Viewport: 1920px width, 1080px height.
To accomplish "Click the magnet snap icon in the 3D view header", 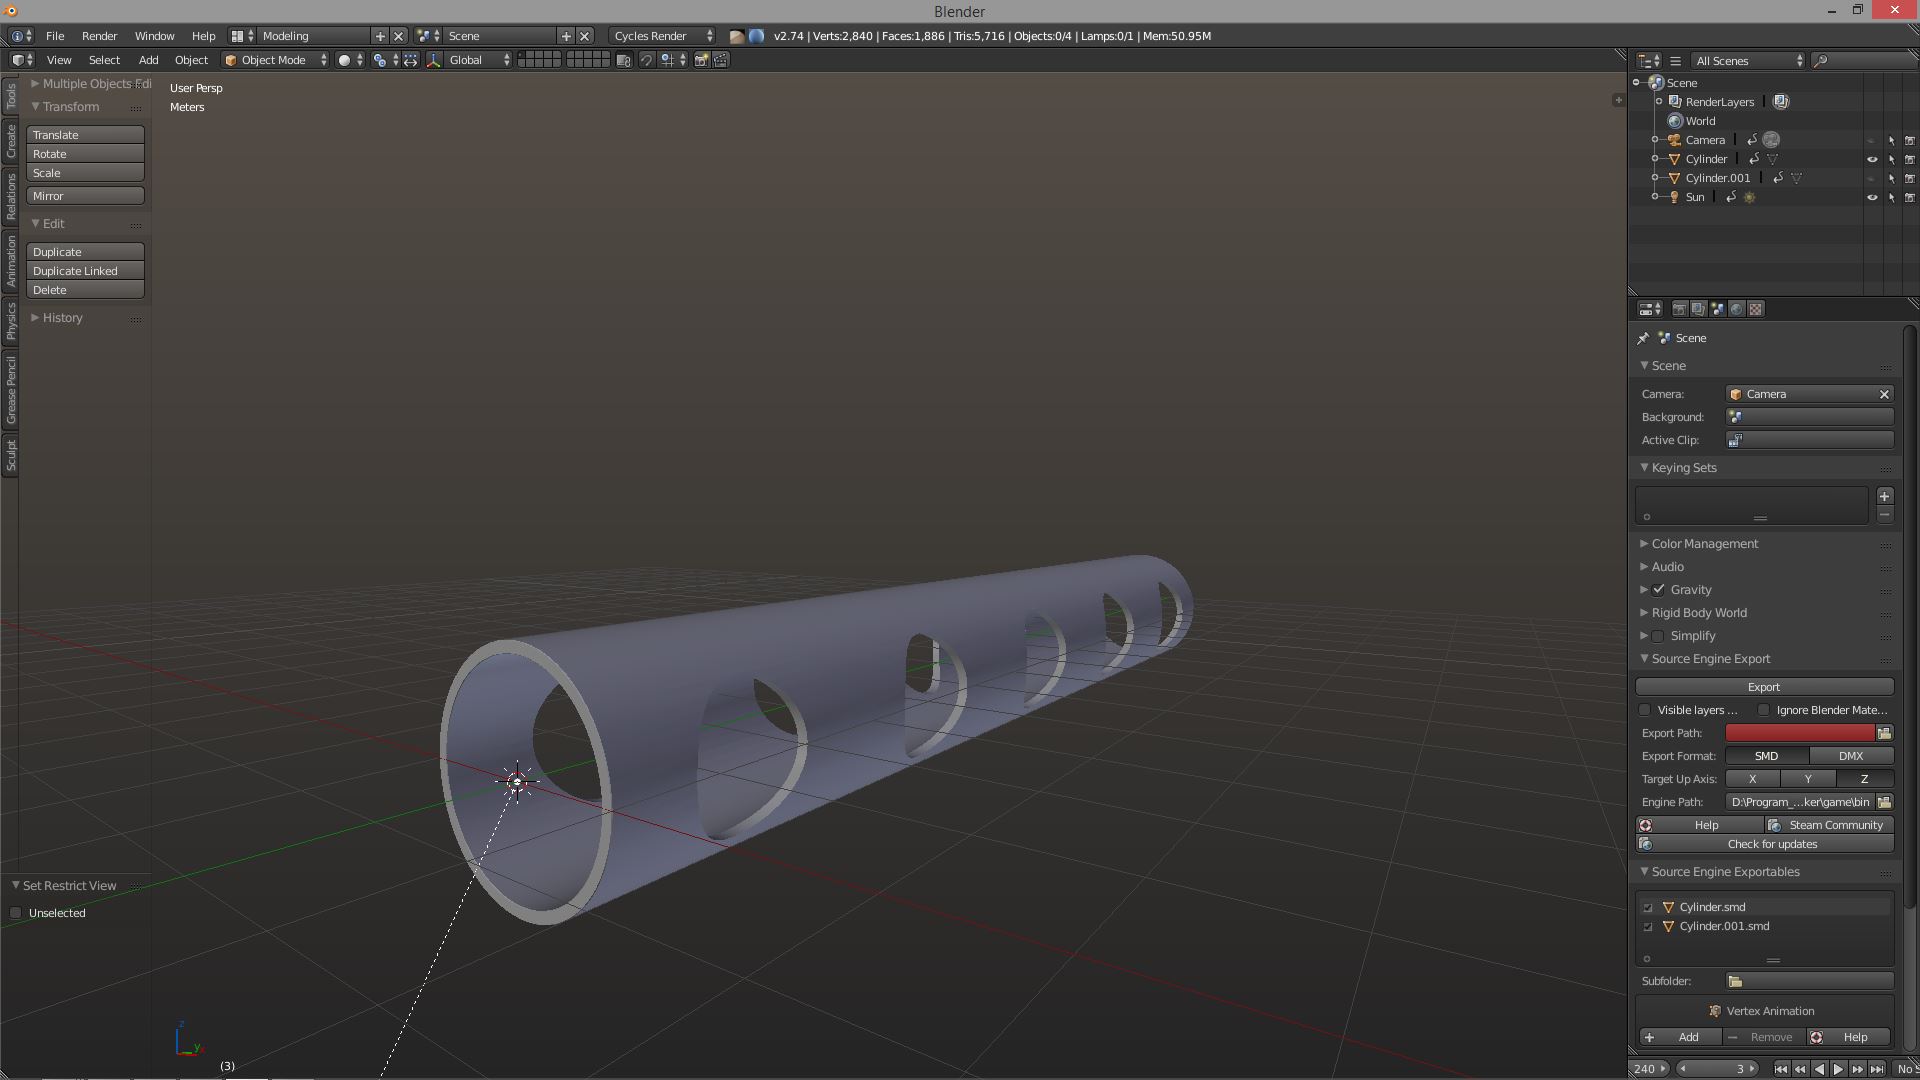I will coord(646,60).
